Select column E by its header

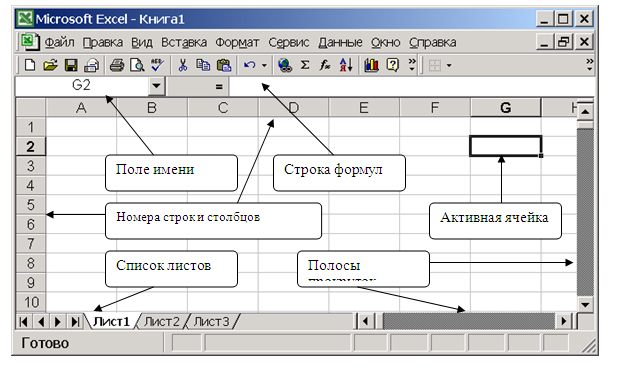(364, 107)
